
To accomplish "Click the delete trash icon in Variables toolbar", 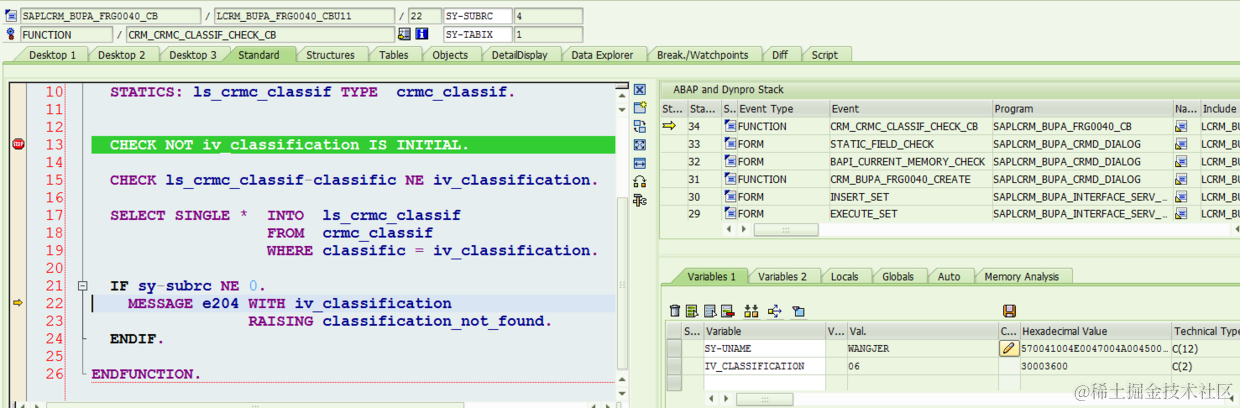I will pyautogui.click(x=675, y=311).
